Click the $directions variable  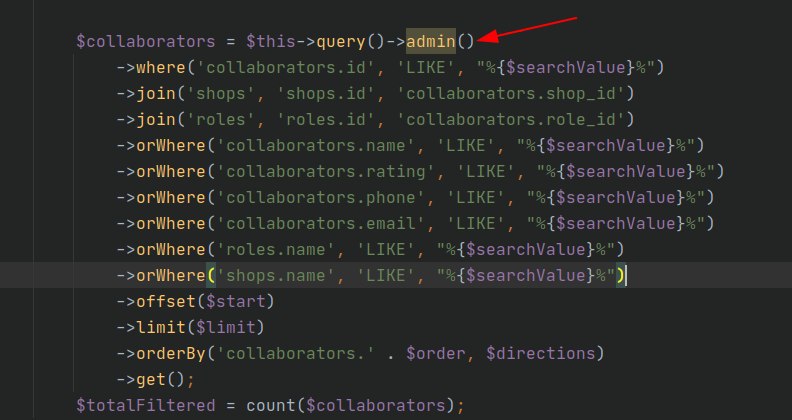(541, 354)
